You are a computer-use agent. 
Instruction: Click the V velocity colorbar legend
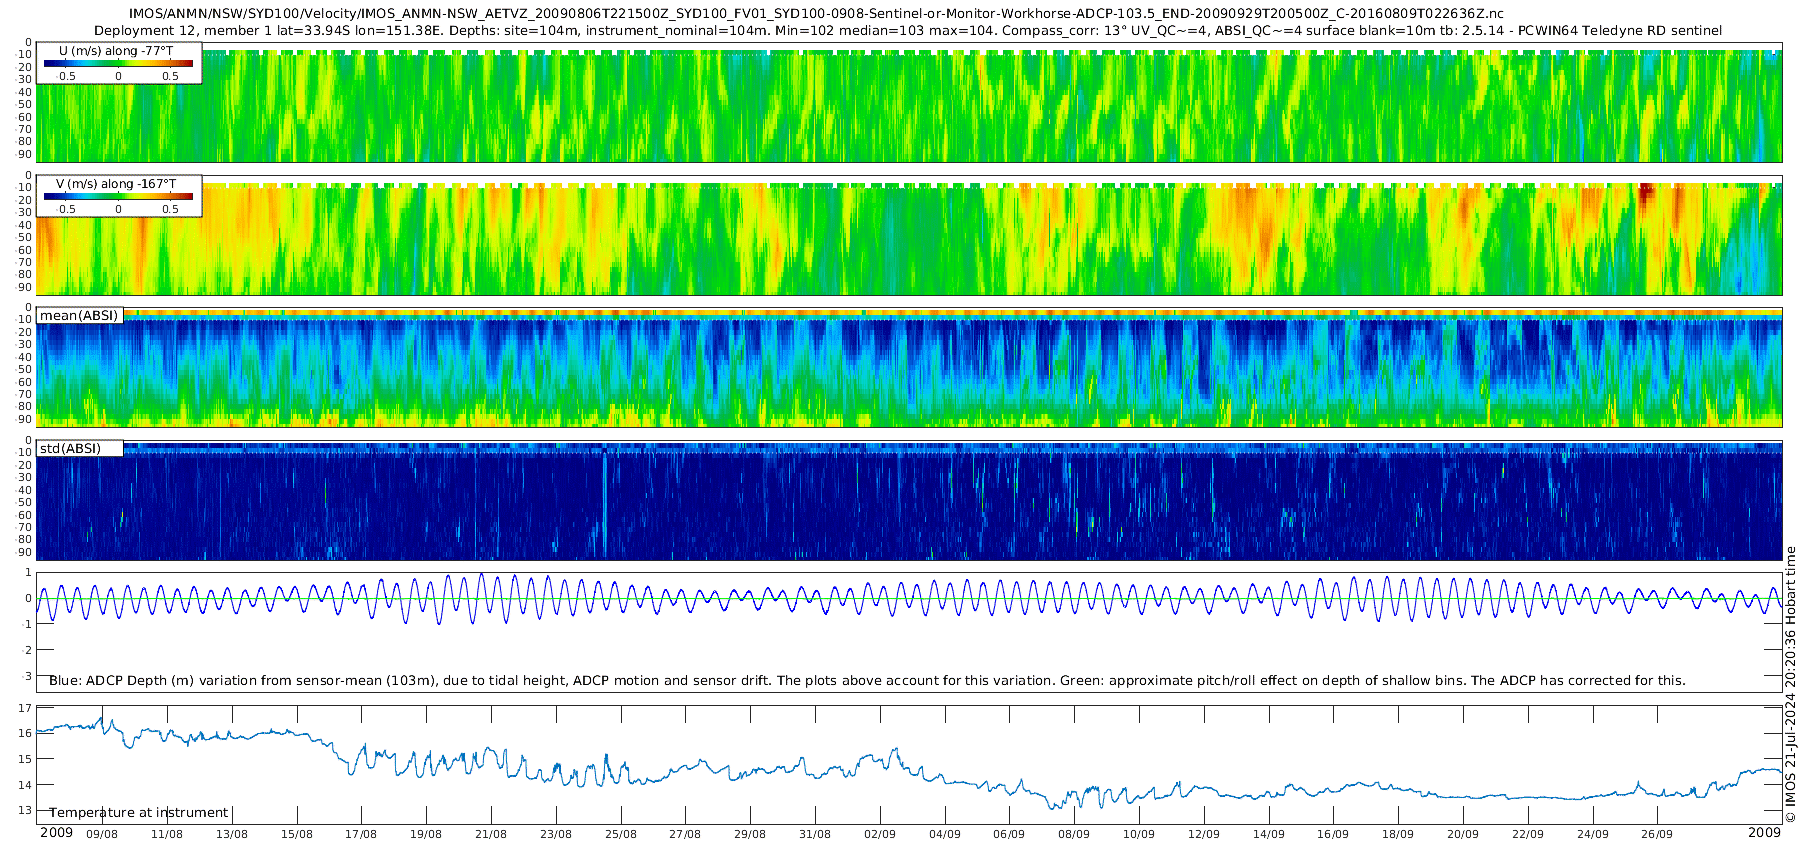pyautogui.click(x=119, y=196)
